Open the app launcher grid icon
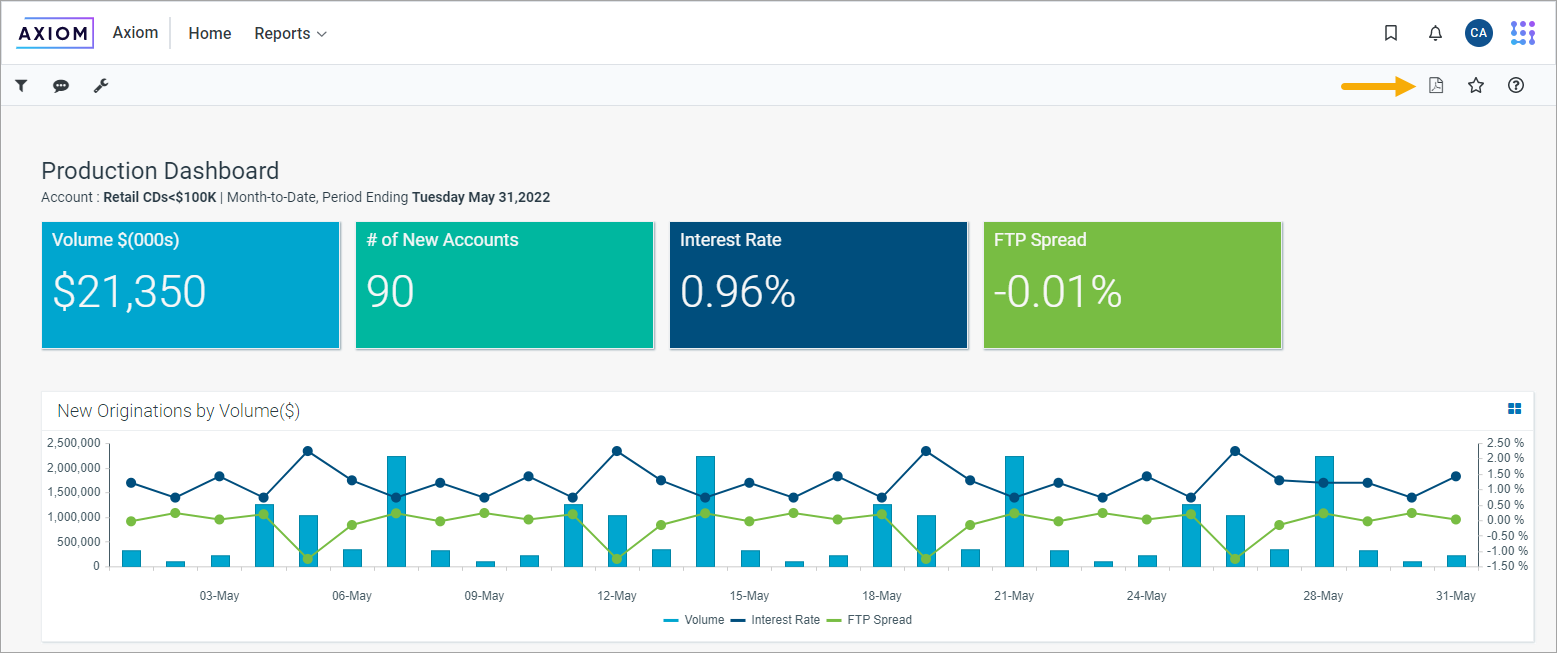 pyautogui.click(x=1522, y=33)
